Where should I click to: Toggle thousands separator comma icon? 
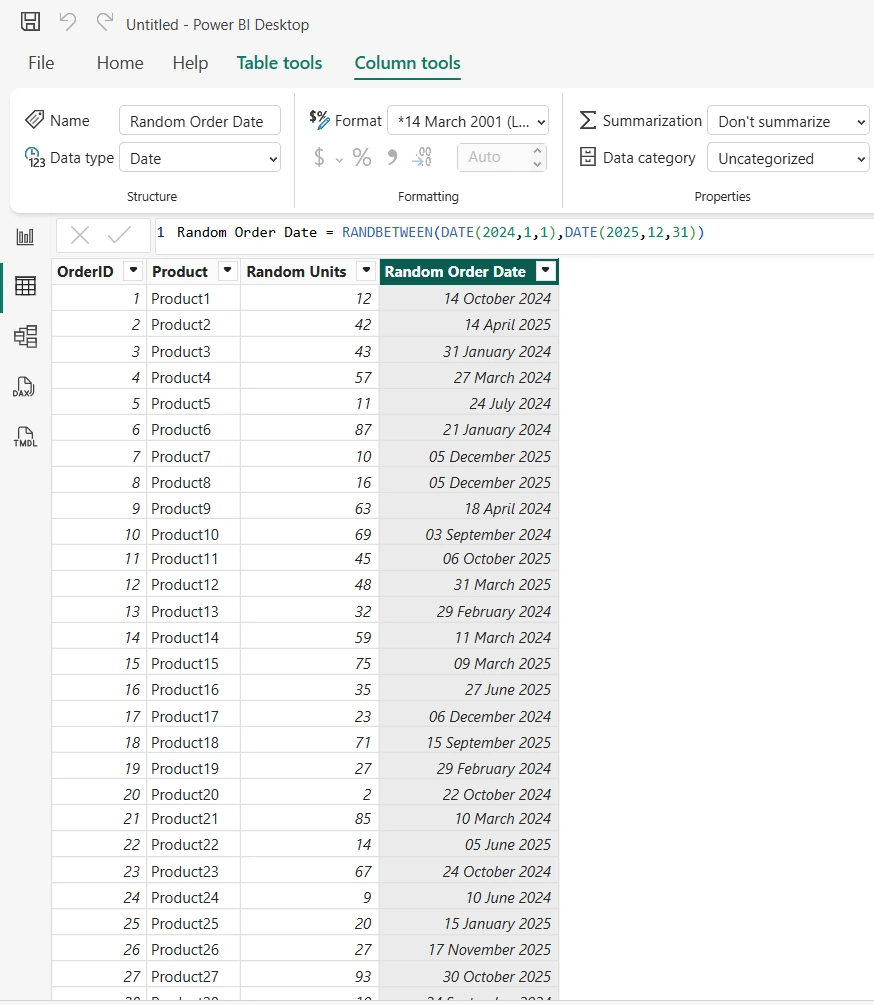pyautogui.click(x=392, y=157)
